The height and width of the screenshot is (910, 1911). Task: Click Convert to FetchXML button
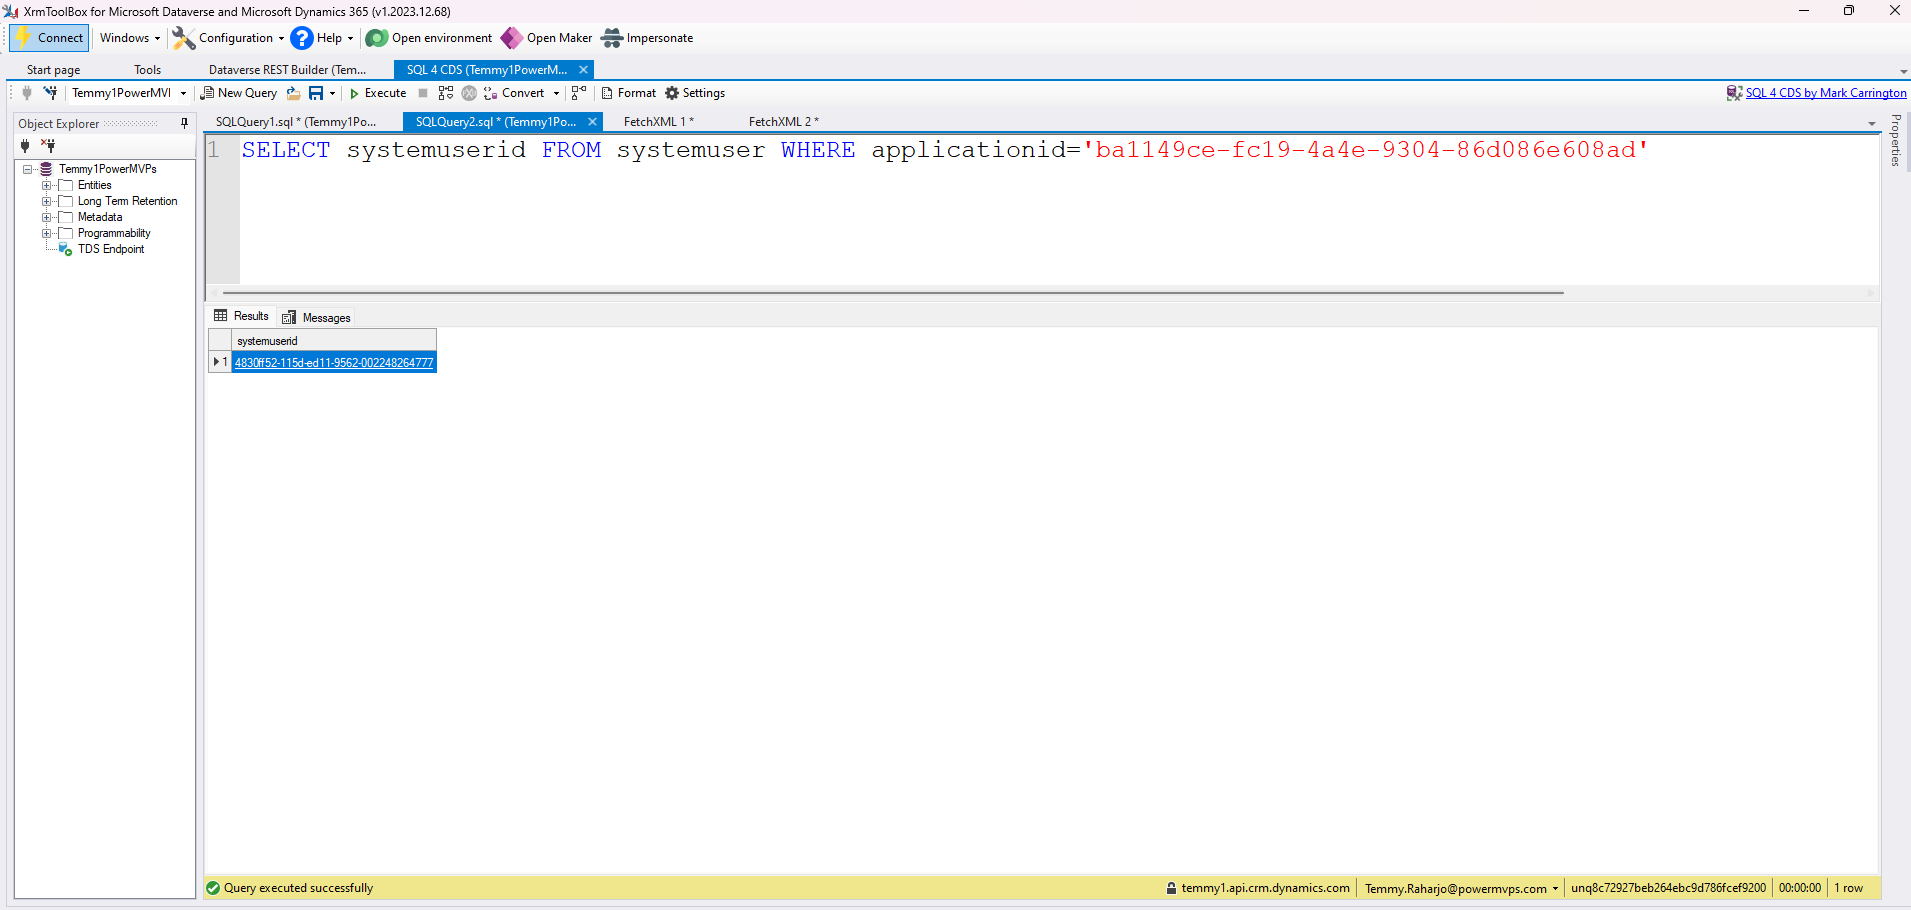click(x=514, y=93)
